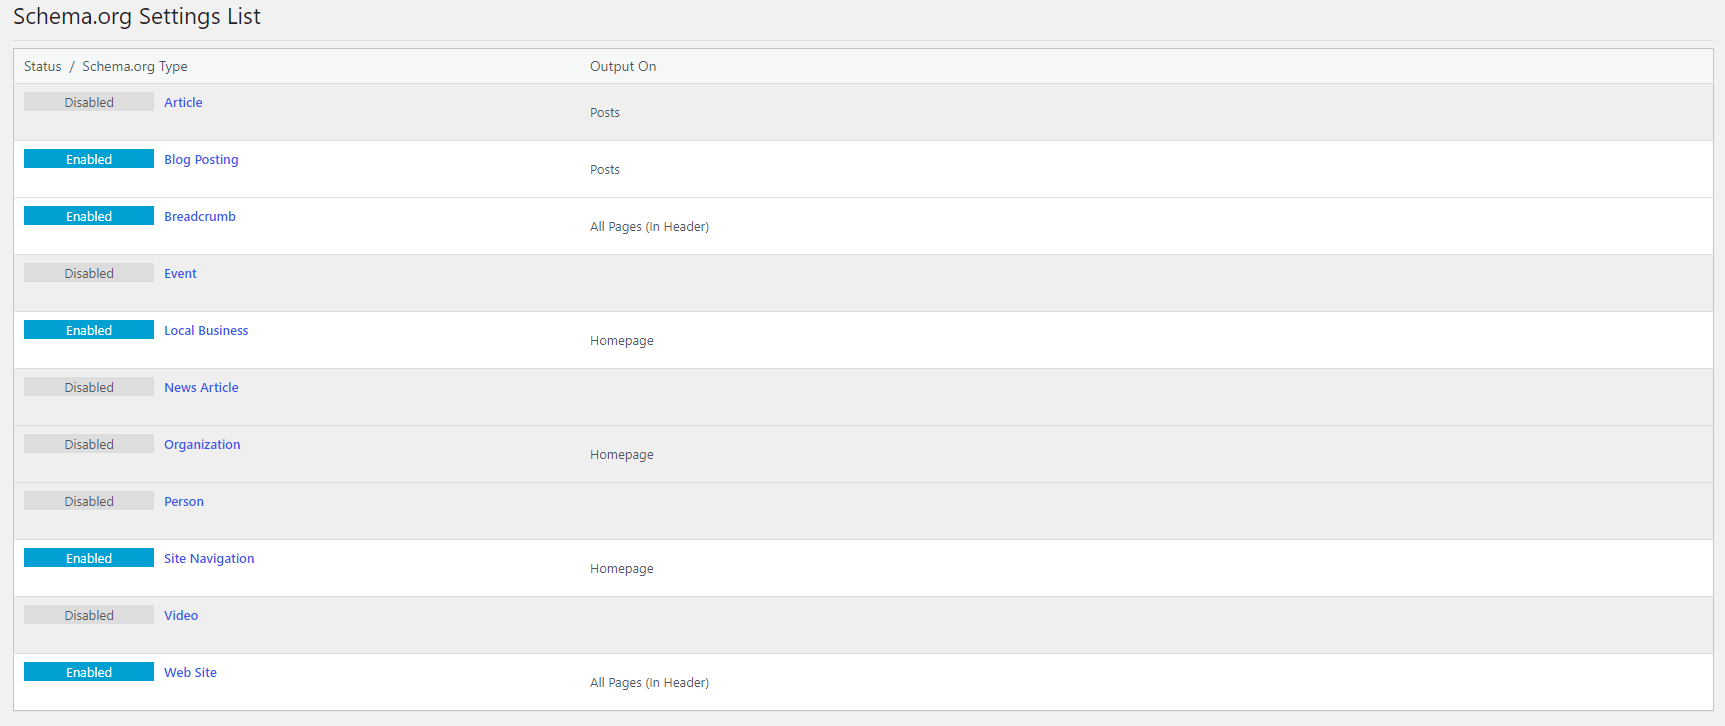Open the Blog Posting settings link
The width and height of the screenshot is (1725, 726).
click(x=201, y=158)
